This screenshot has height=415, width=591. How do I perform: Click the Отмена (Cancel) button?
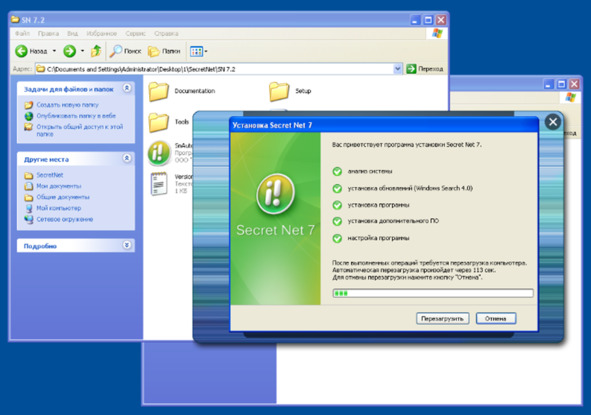(496, 319)
